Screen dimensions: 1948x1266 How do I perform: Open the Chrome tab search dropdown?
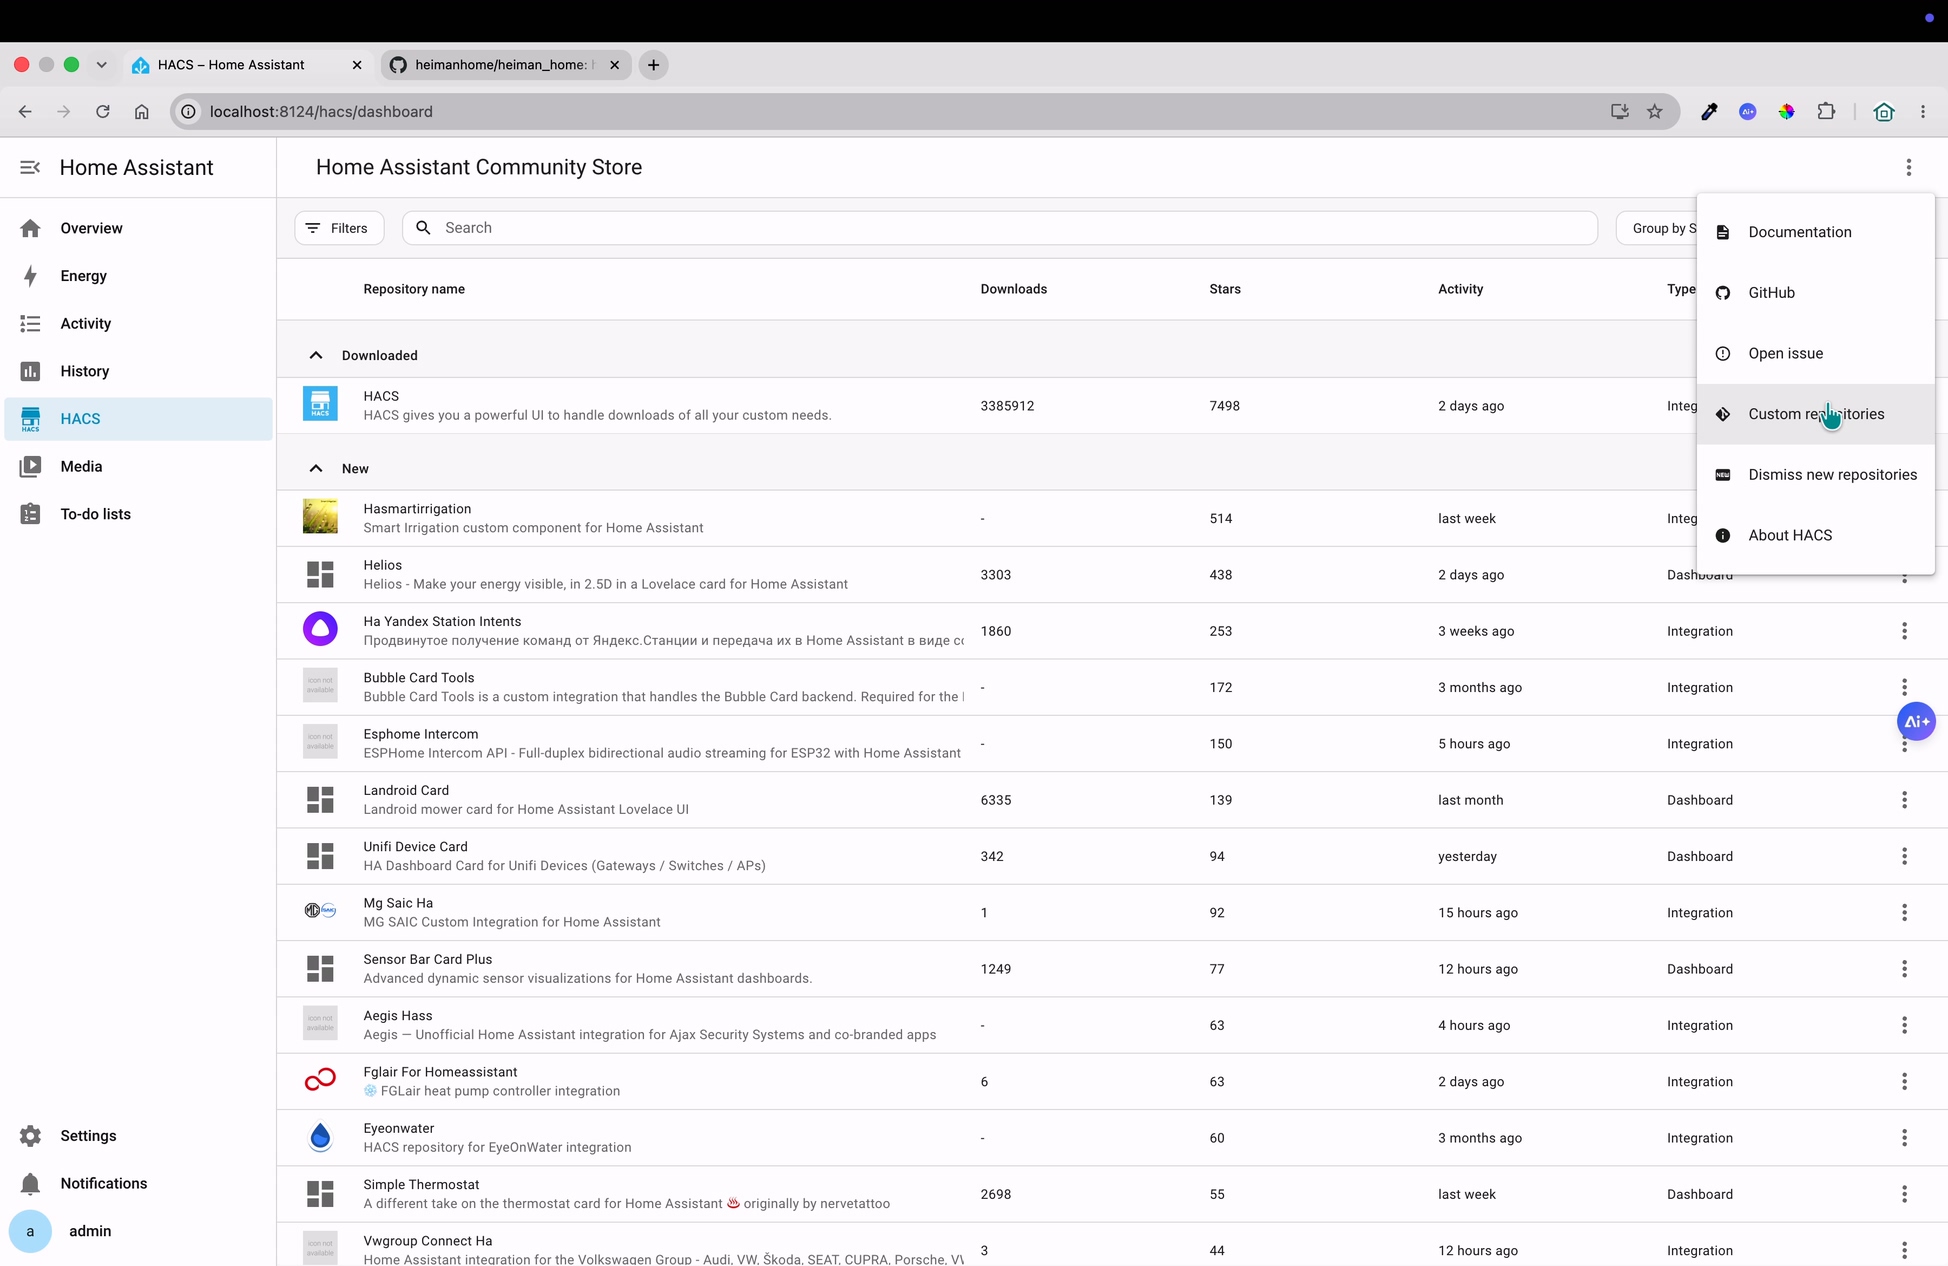pyautogui.click(x=101, y=65)
